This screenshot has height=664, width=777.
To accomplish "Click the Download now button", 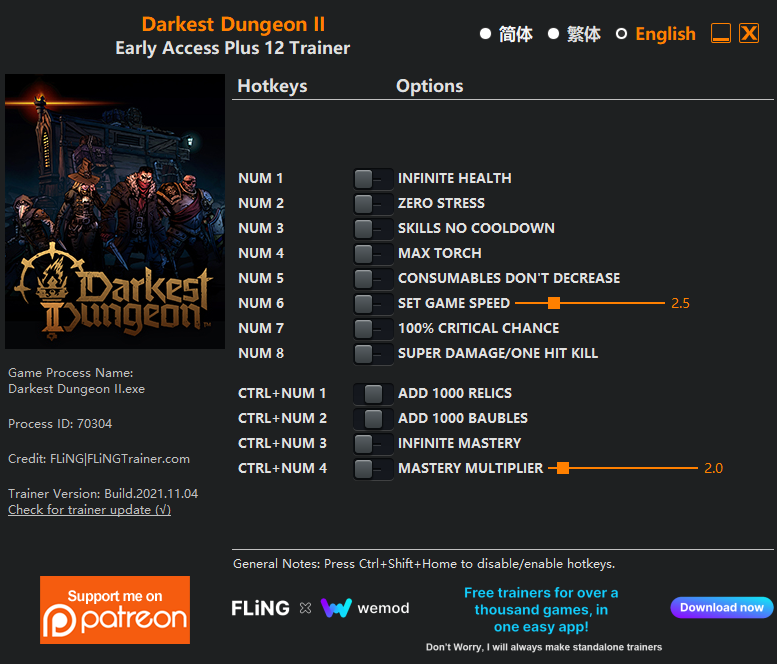I will click(x=722, y=608).
